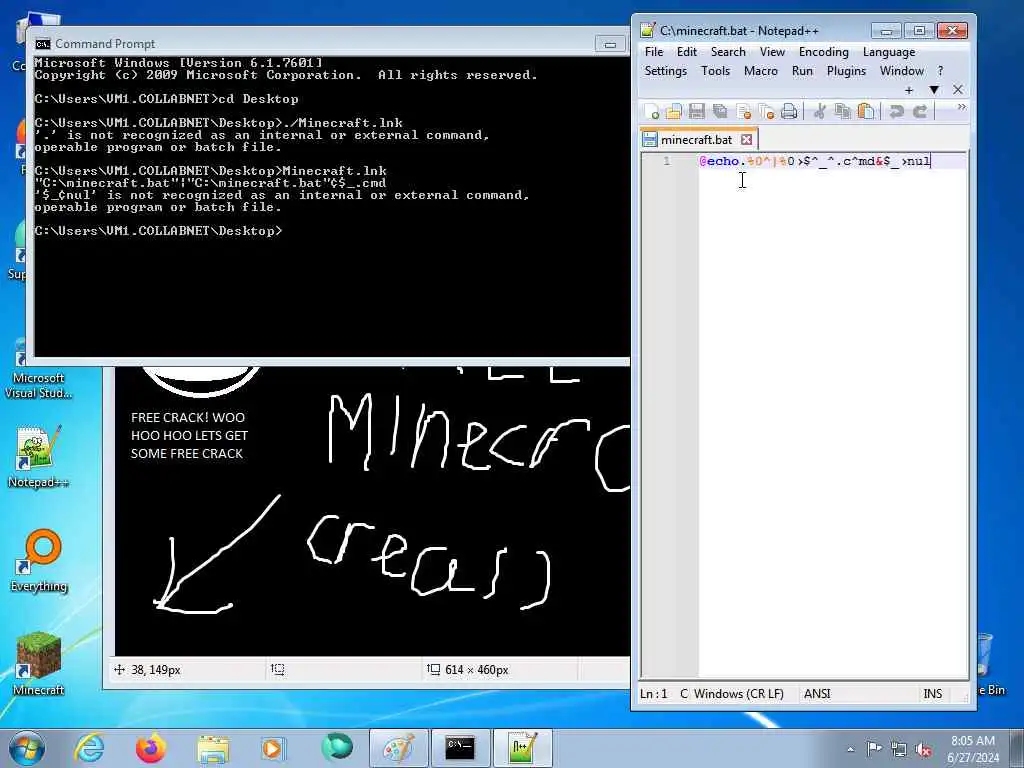Click the Save icon in Notepad++ toolbar

click(696, 112)
